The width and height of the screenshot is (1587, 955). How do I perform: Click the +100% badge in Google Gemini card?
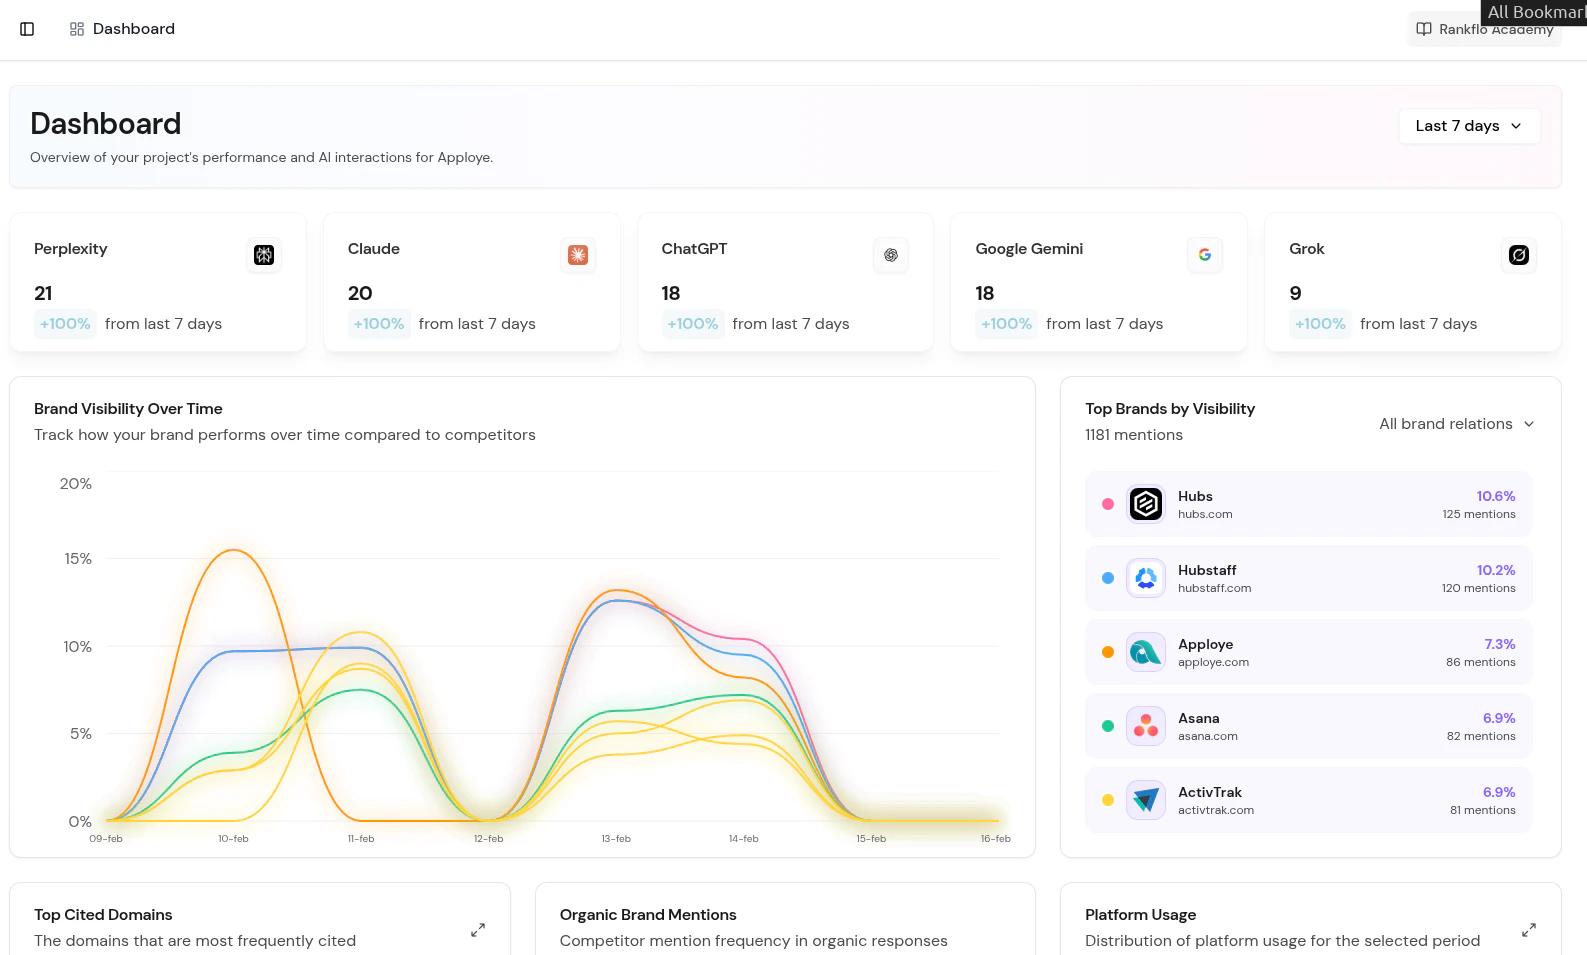(1007, 324)
